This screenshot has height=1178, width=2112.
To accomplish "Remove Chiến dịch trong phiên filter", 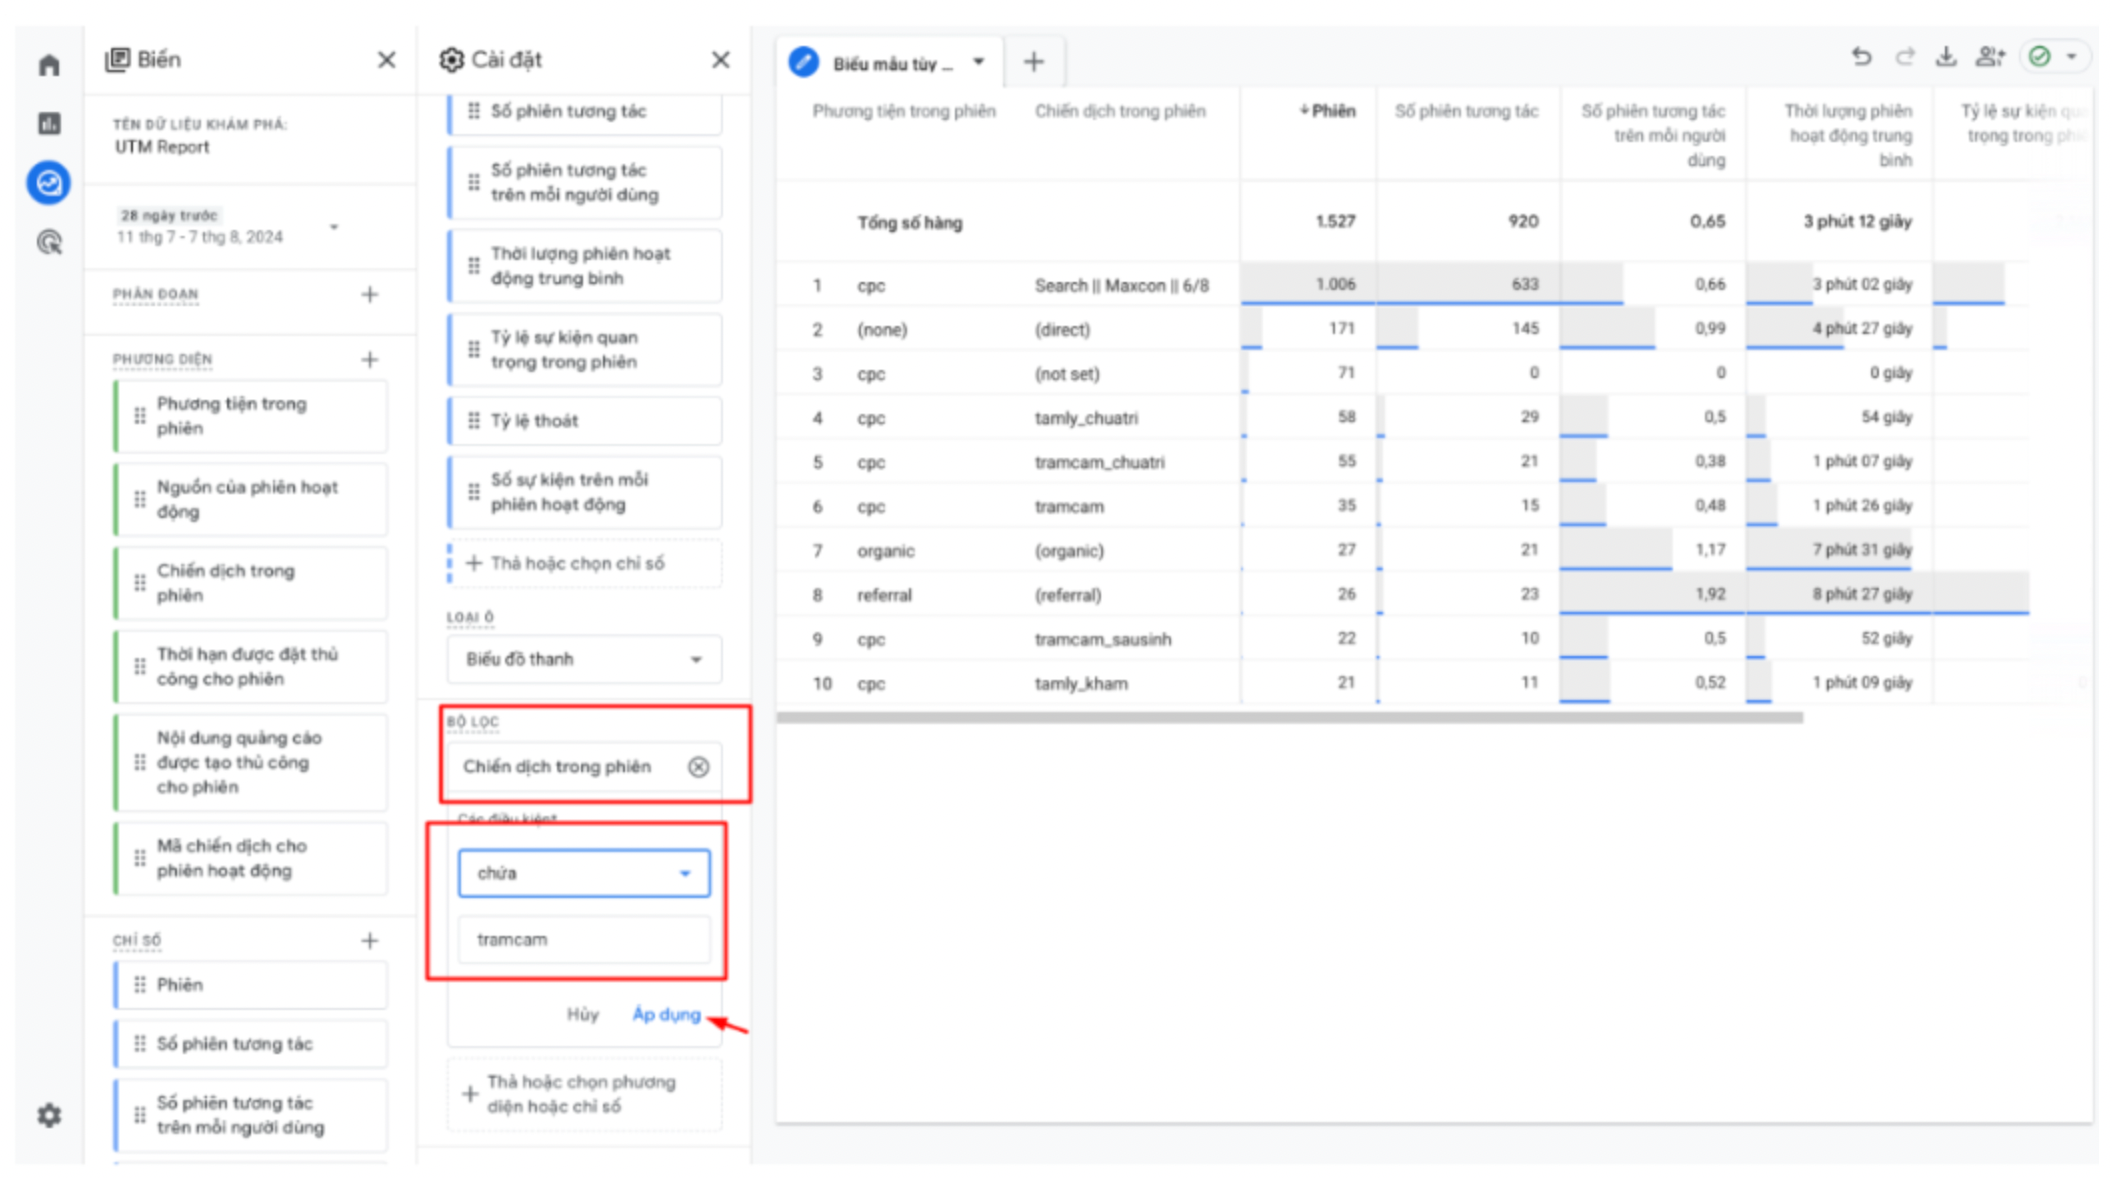I will [698, 767].
